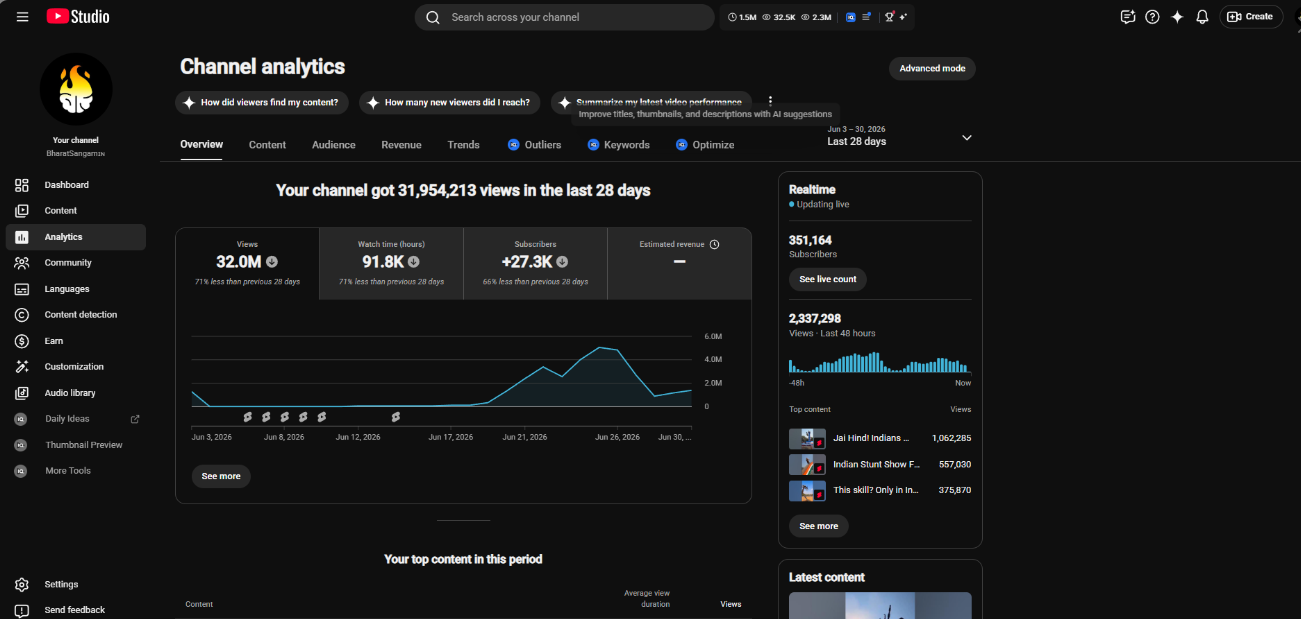Open Content in the left sidebar
This screenshot has height=619, width=1301.
(x=76, y=211)
